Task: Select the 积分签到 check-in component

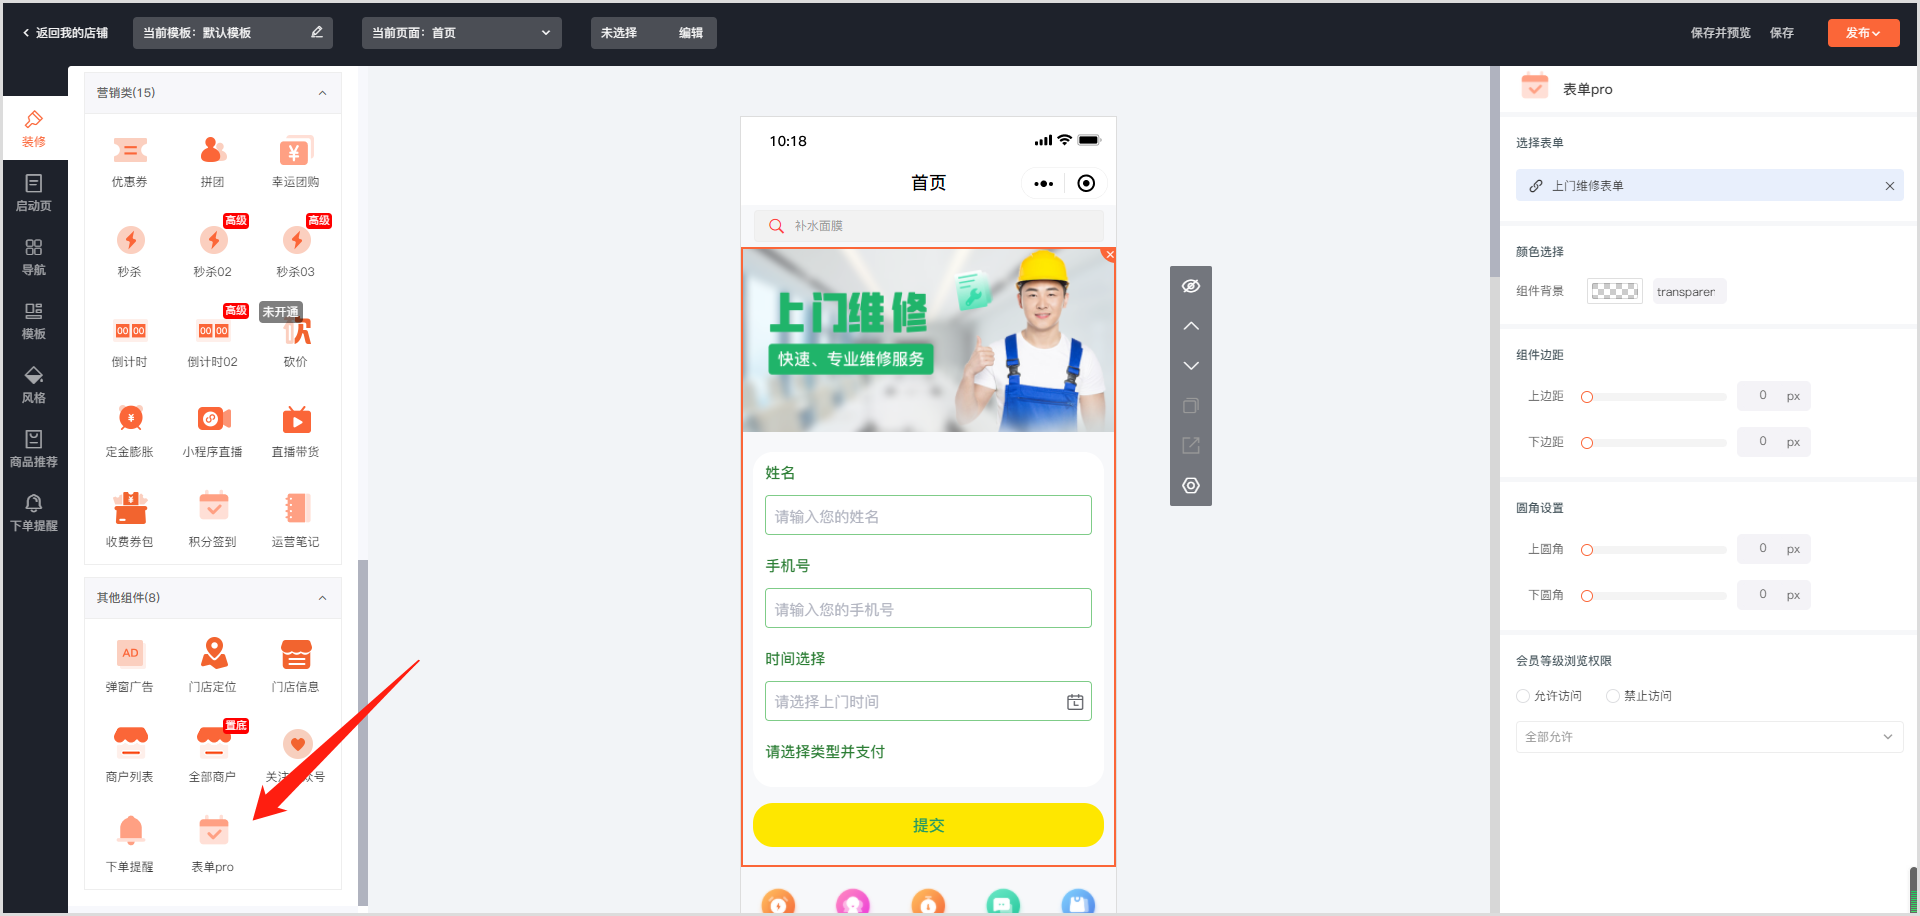Action: click(x=213, y=508)
